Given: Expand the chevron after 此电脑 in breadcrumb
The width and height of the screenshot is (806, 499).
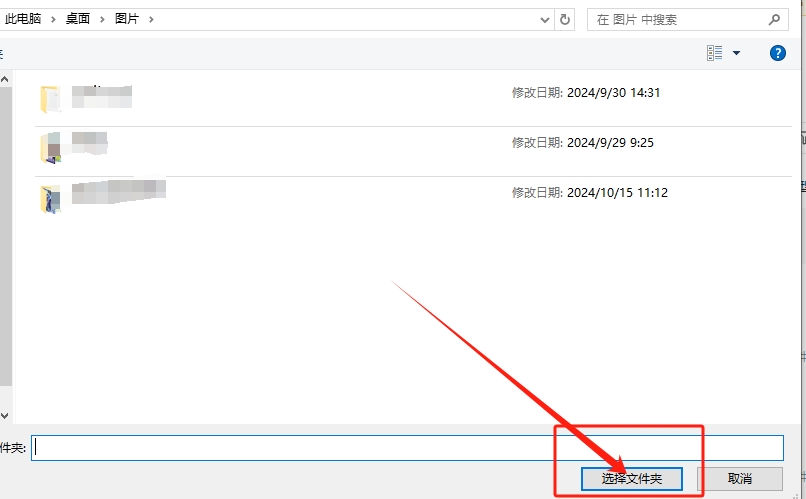Looking at the screenshot, I should 55,19.
